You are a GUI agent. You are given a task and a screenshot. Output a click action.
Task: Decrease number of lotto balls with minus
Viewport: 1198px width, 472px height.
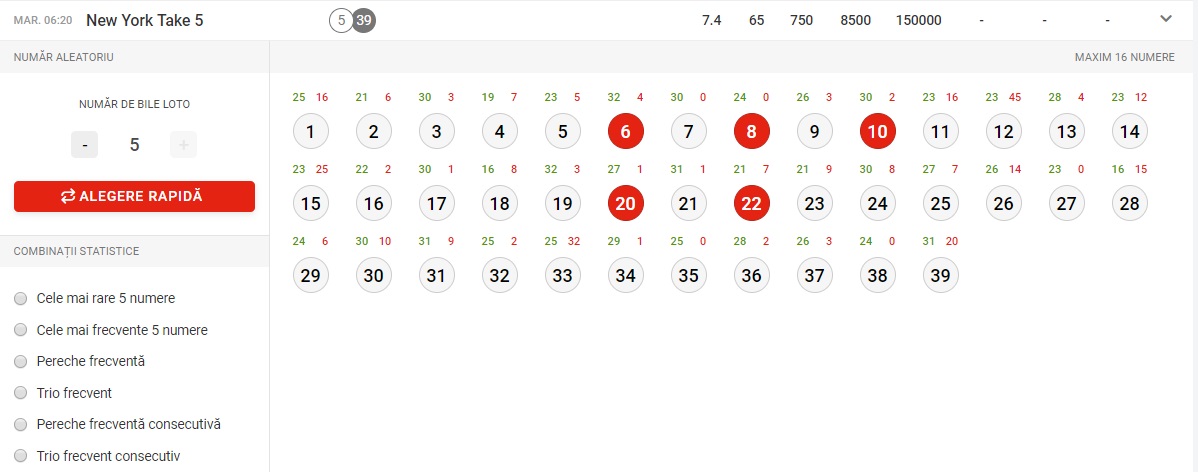[x=85, y=144]
